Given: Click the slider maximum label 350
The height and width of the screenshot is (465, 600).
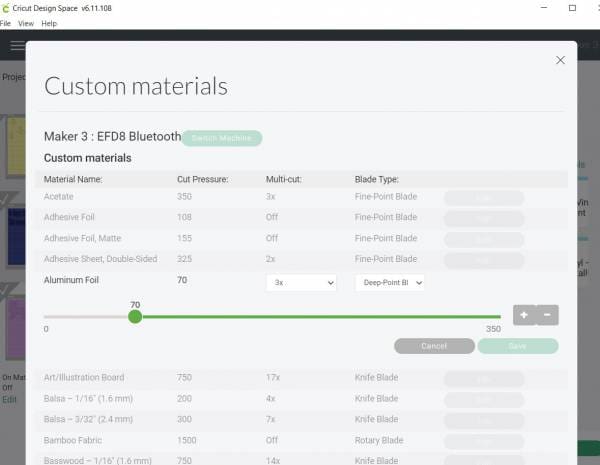Looking at the screenshot, I should pyautogui.click(x=493, y=329).
